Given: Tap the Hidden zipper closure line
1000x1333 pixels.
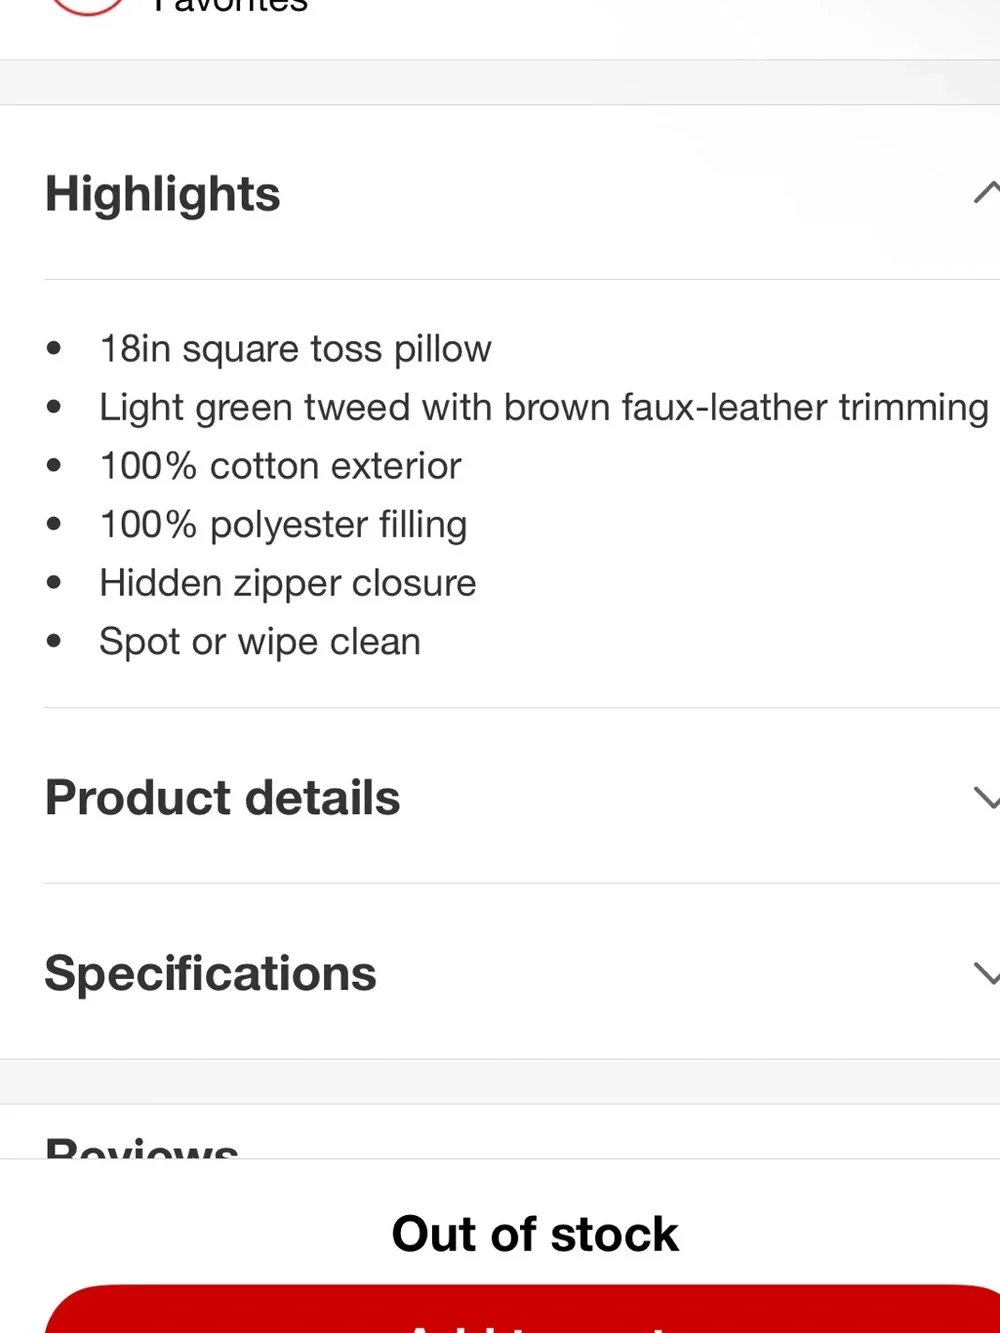Looking at the screenshot, I should [288, 583].
